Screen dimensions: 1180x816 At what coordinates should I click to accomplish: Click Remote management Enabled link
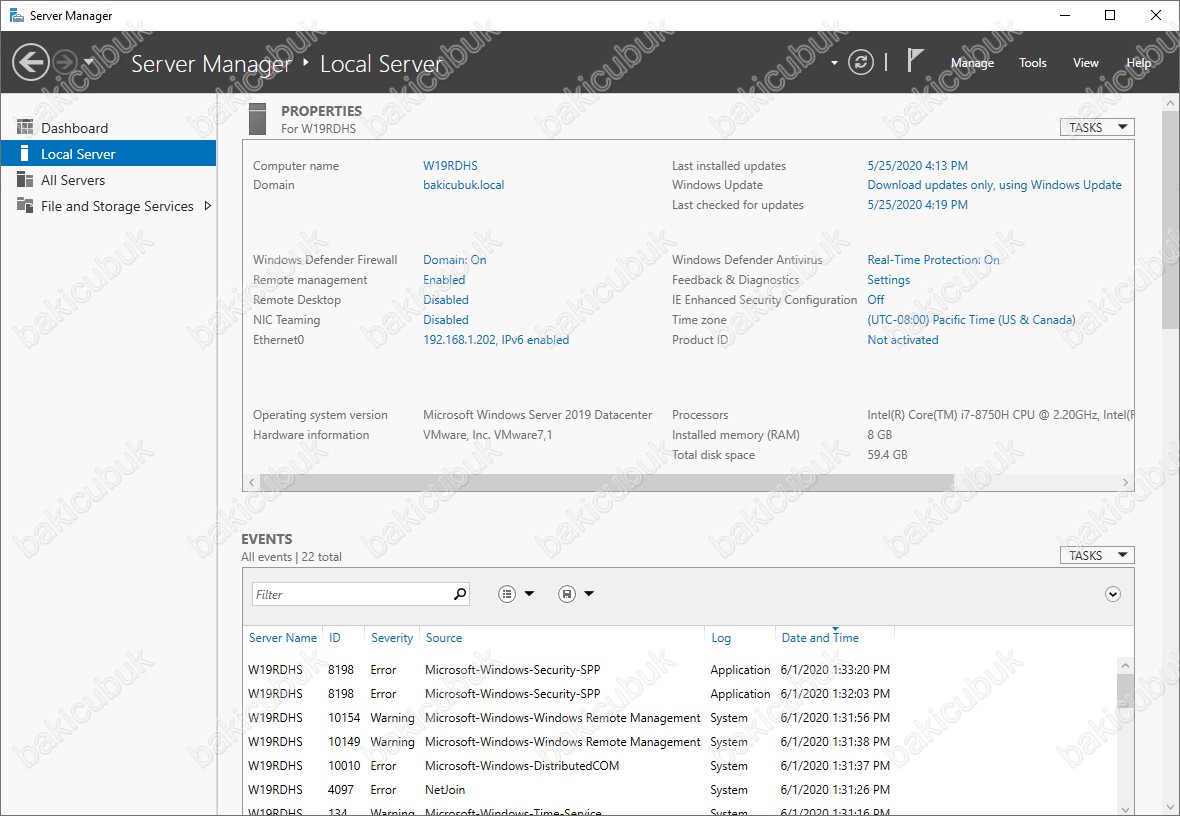click(444, 280)
